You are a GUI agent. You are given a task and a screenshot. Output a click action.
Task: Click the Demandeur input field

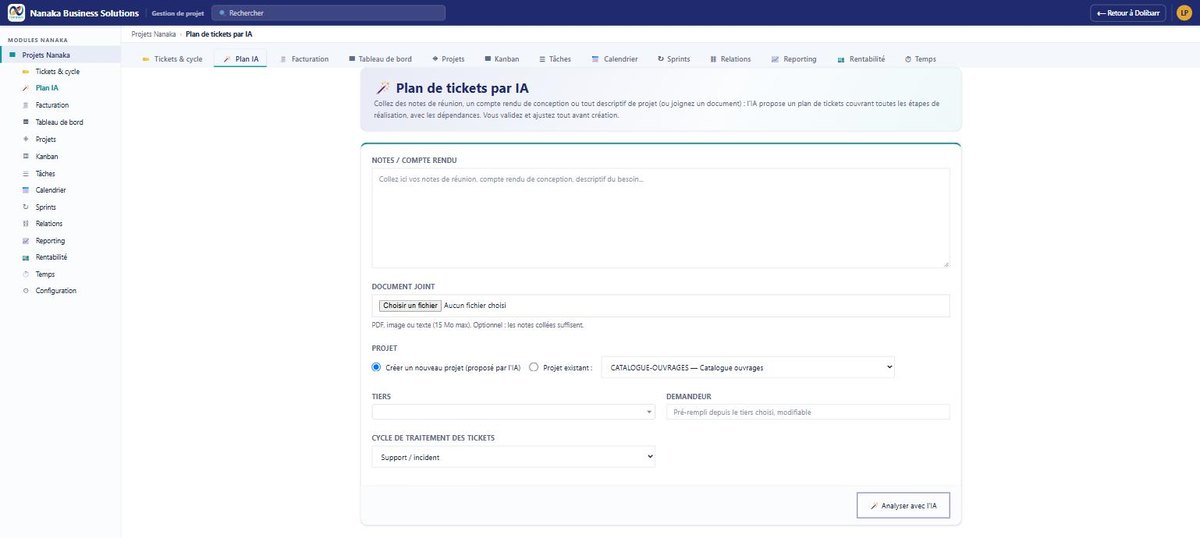pyautogui.click(x=808, y=412)
